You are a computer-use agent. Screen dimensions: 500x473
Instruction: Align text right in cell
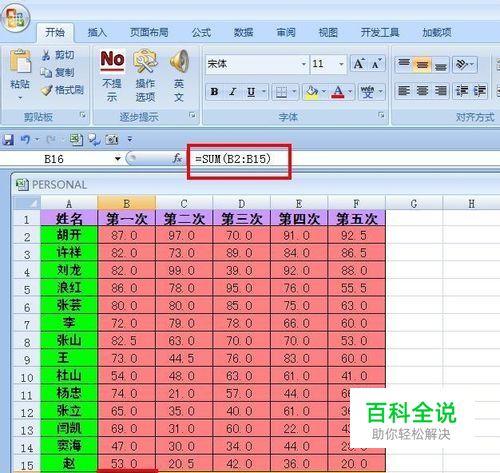tap(441, 91)
